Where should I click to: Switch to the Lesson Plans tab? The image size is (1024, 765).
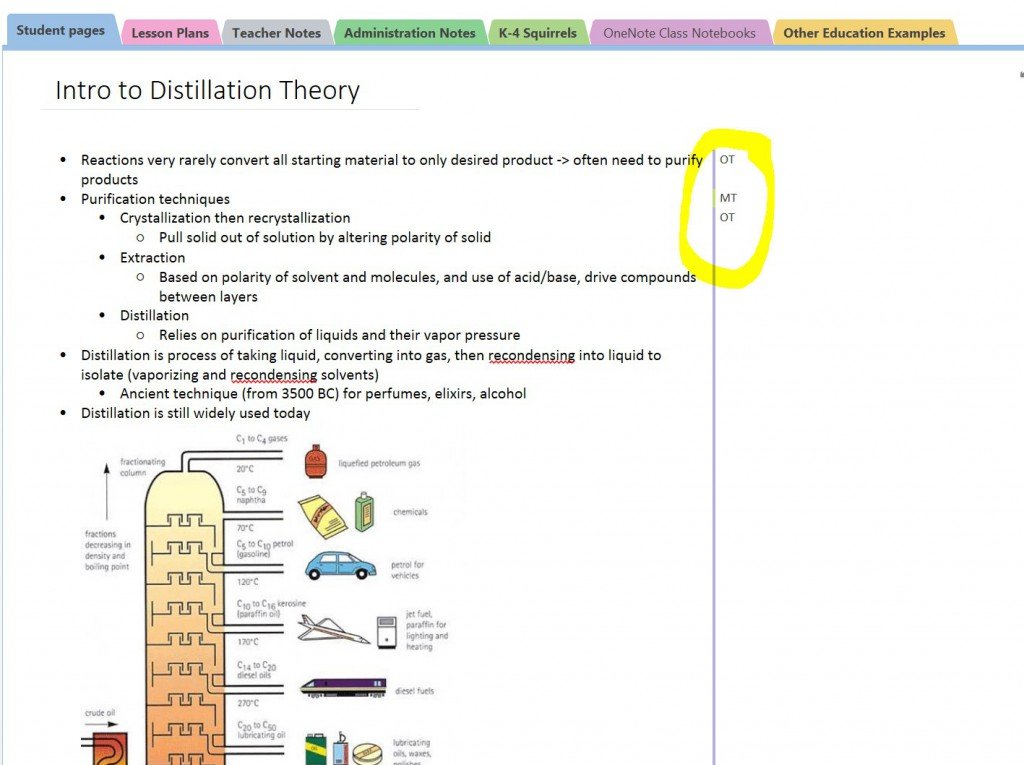[170, 33]
